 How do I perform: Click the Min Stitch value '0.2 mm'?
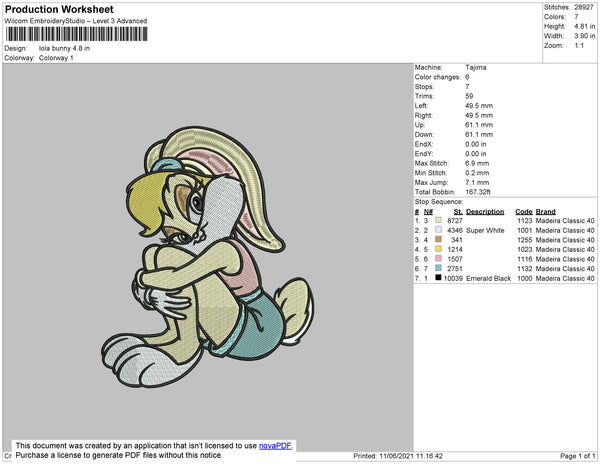tap(477, 173)
